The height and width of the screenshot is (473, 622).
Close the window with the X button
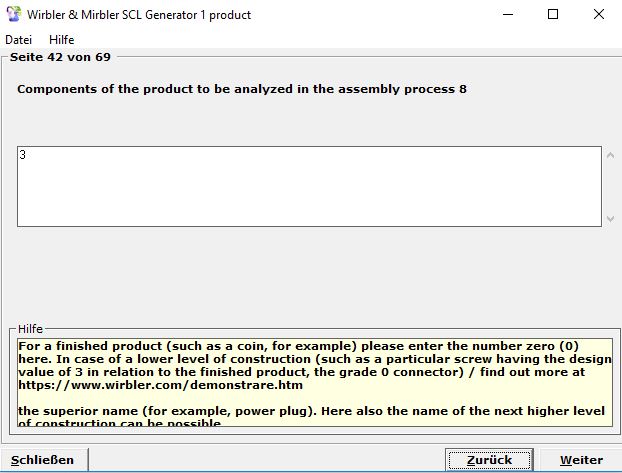click(600, 15)
